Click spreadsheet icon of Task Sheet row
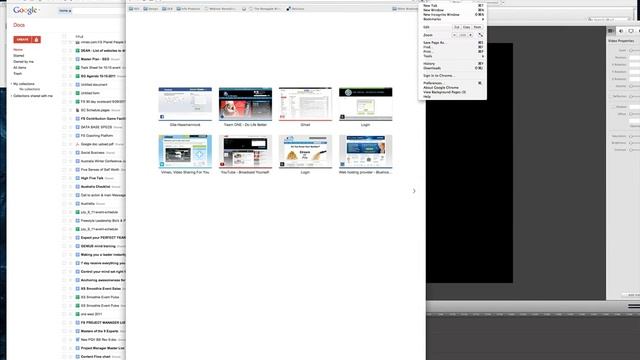The image size is (640, 360). [x=77, y=67]
